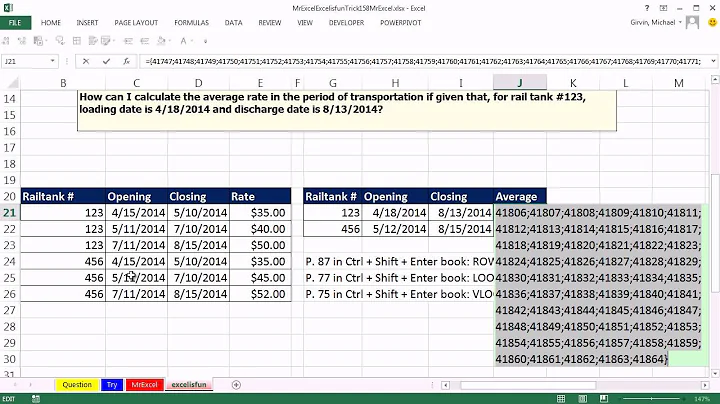Click the font color letter A icon
Screen dimensions: 720x404
pyautogui.click(x=183, y=41)
